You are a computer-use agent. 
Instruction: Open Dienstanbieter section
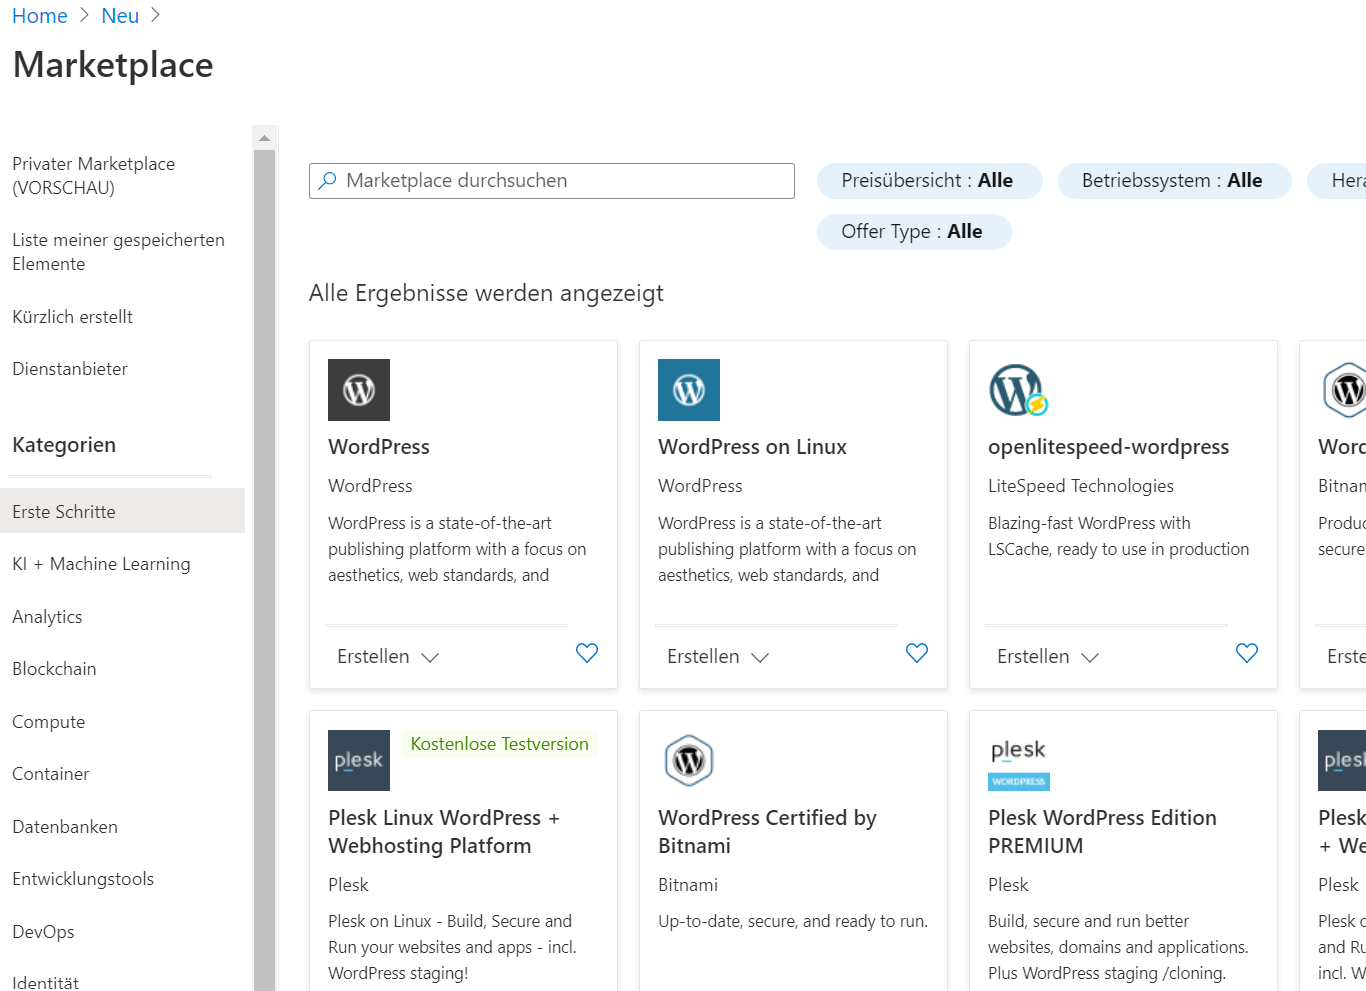click(x=70, y=369)
